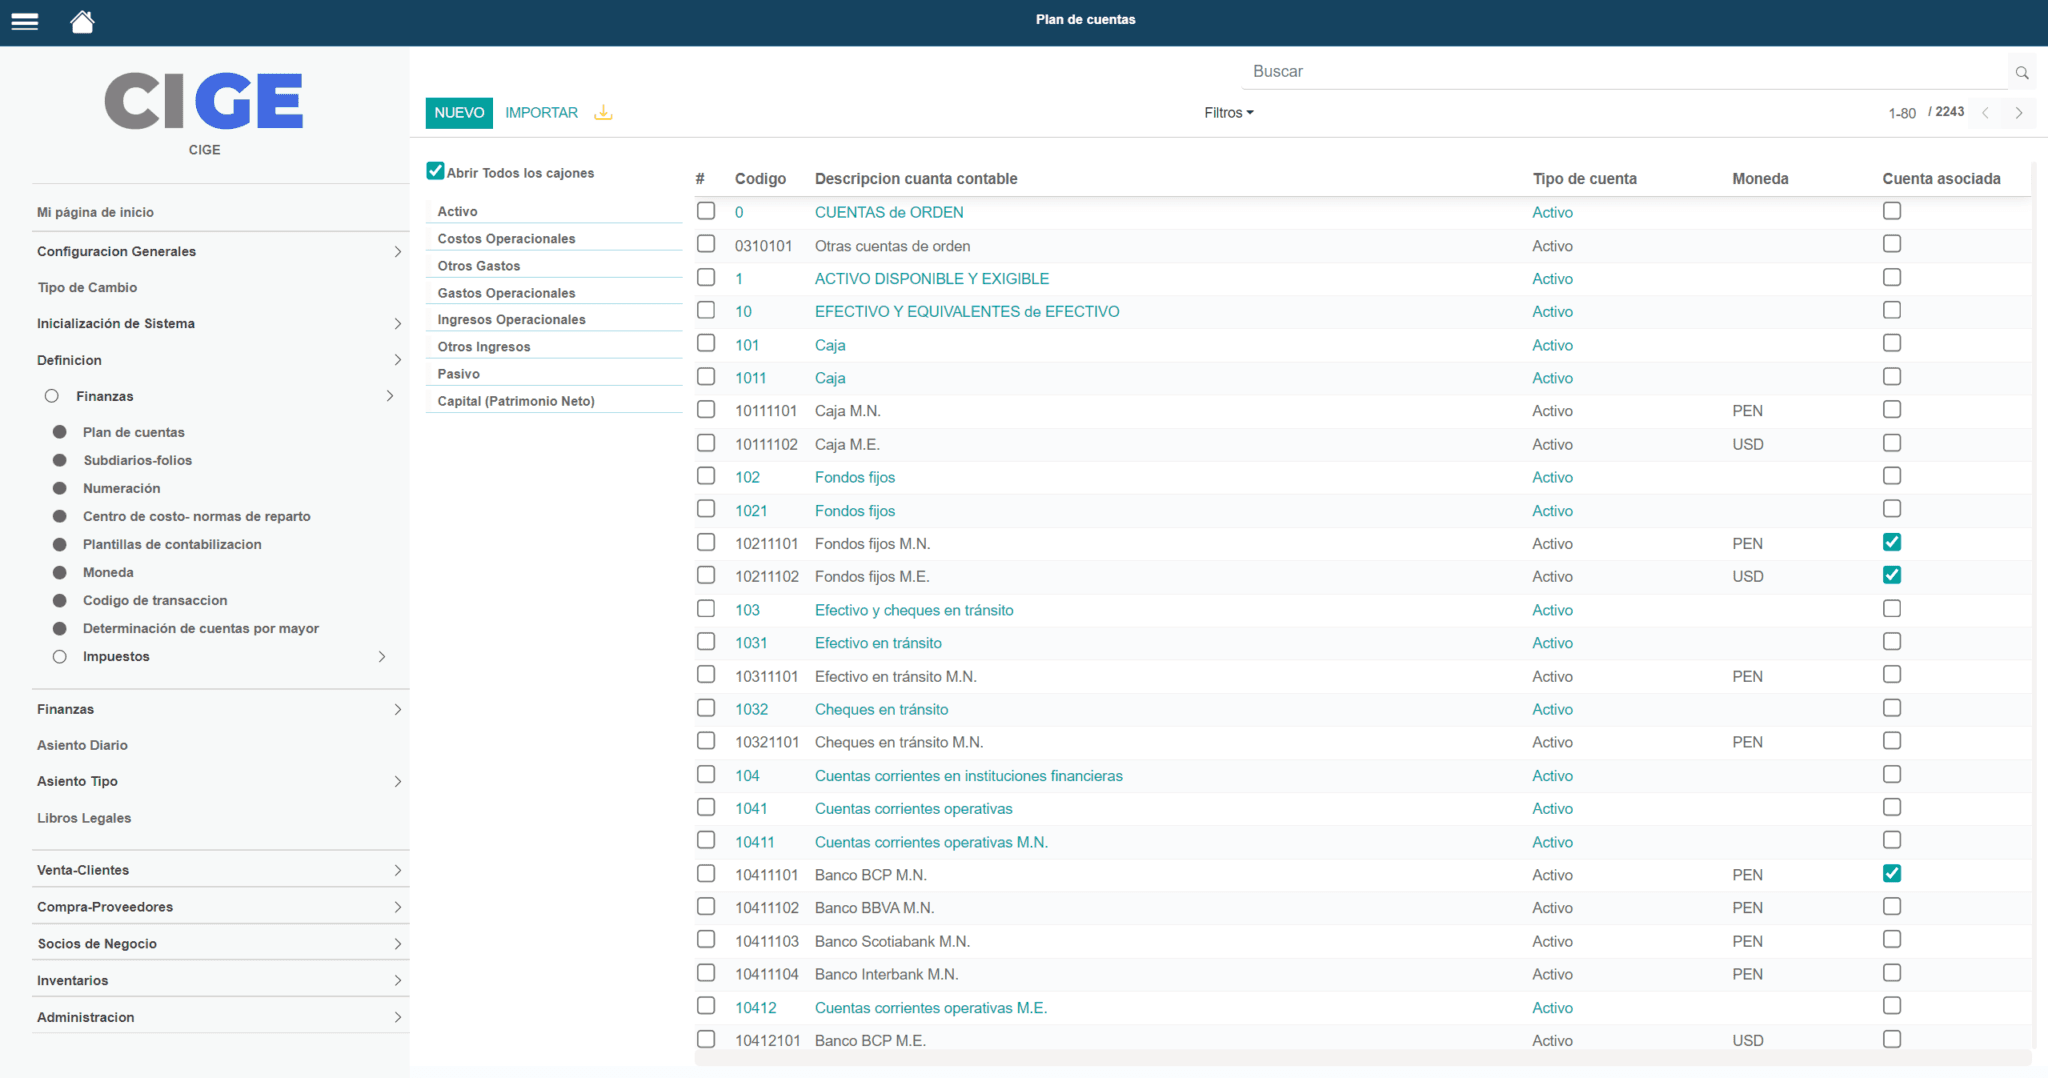Select Asiento Diario in sidebar
This screenshot has height=1078, width=2048.
tap(82, 745)
